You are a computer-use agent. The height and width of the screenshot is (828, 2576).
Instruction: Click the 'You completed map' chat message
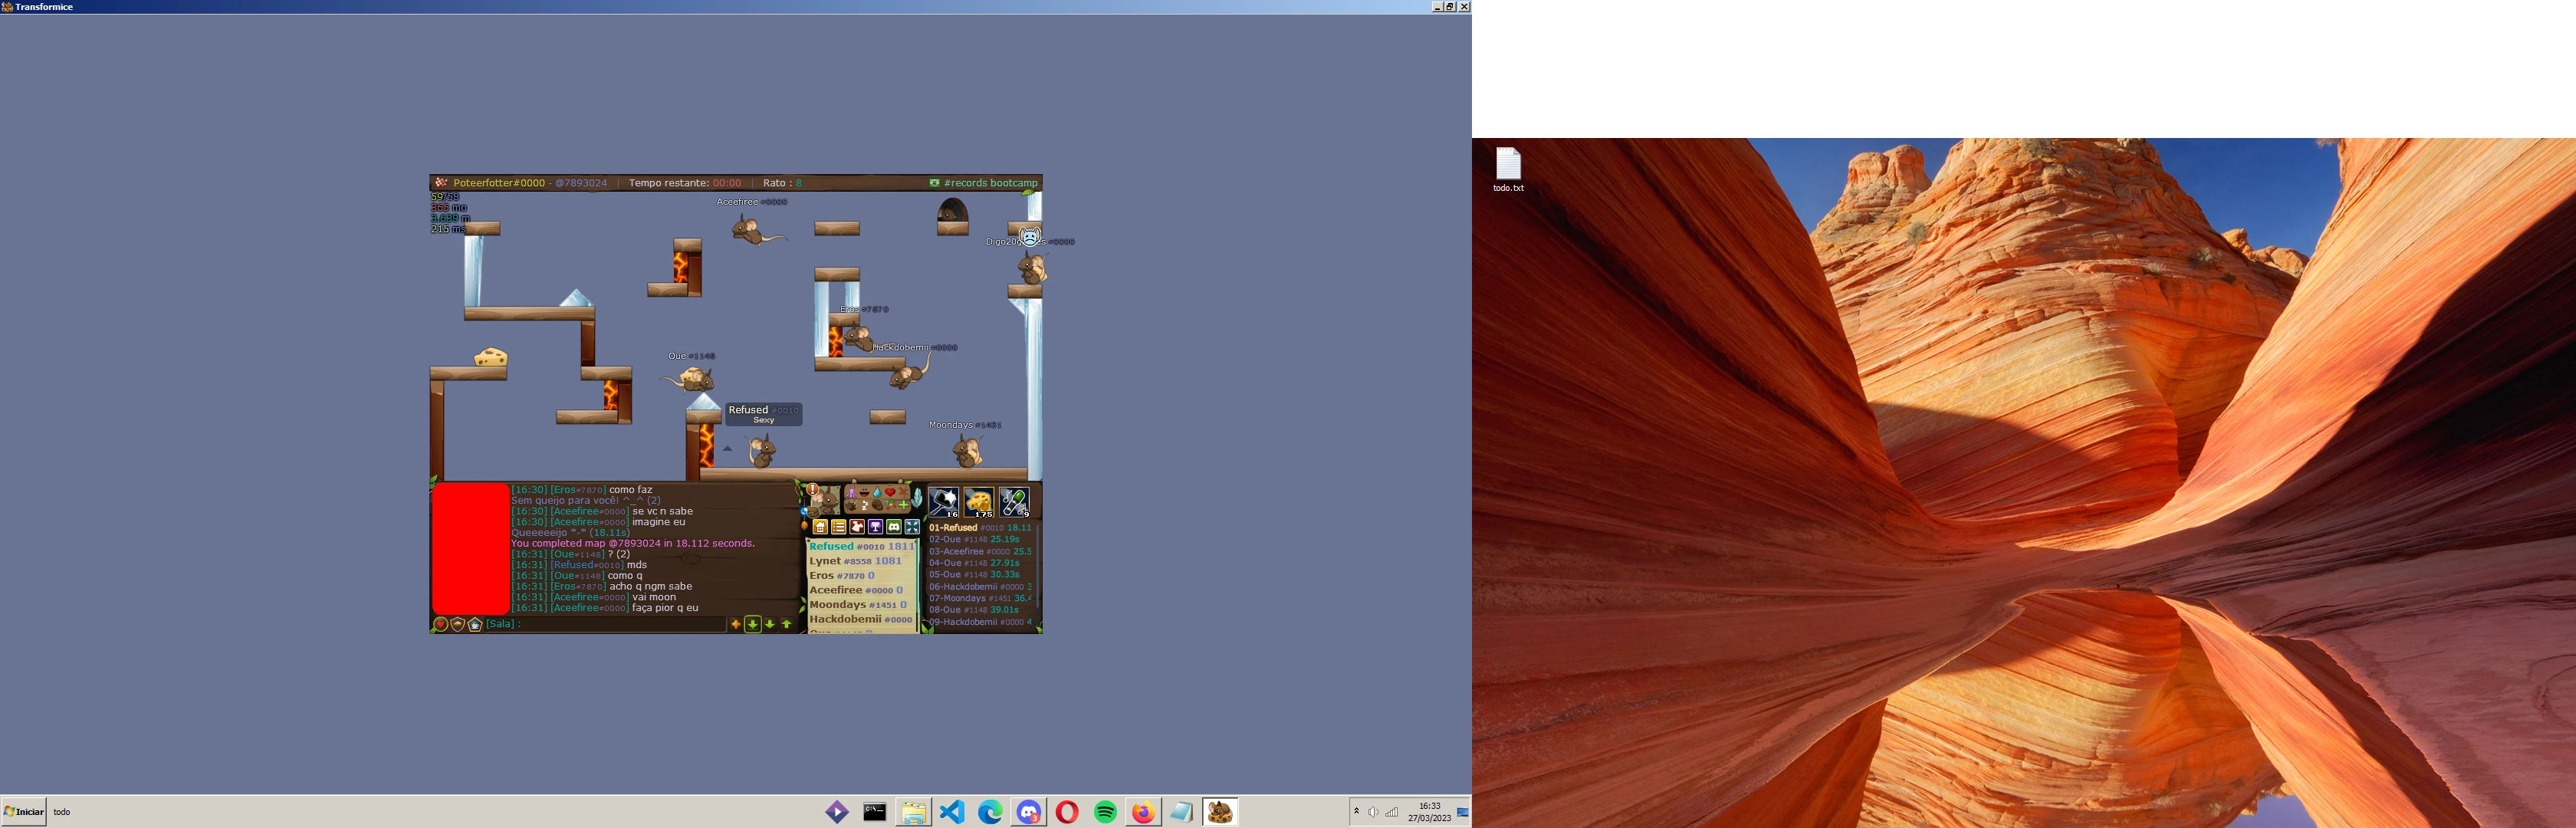633,543
